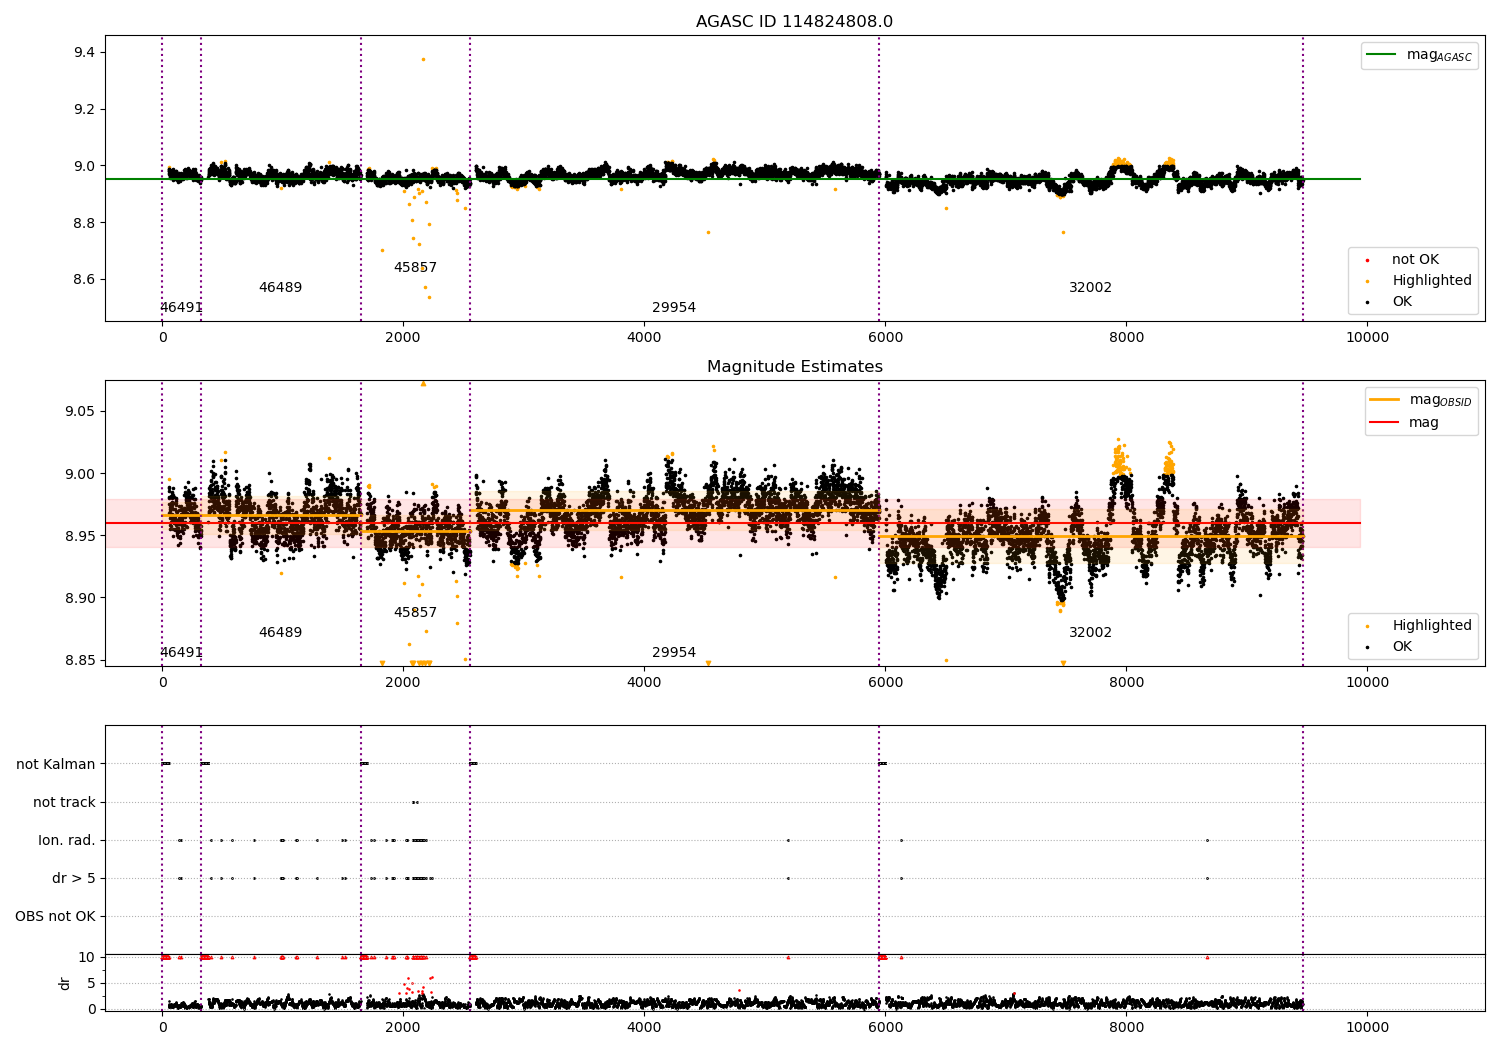Click obsid label 29954 in Magnitude Estimates plot

pyautogui.click(x=674, y=653)
